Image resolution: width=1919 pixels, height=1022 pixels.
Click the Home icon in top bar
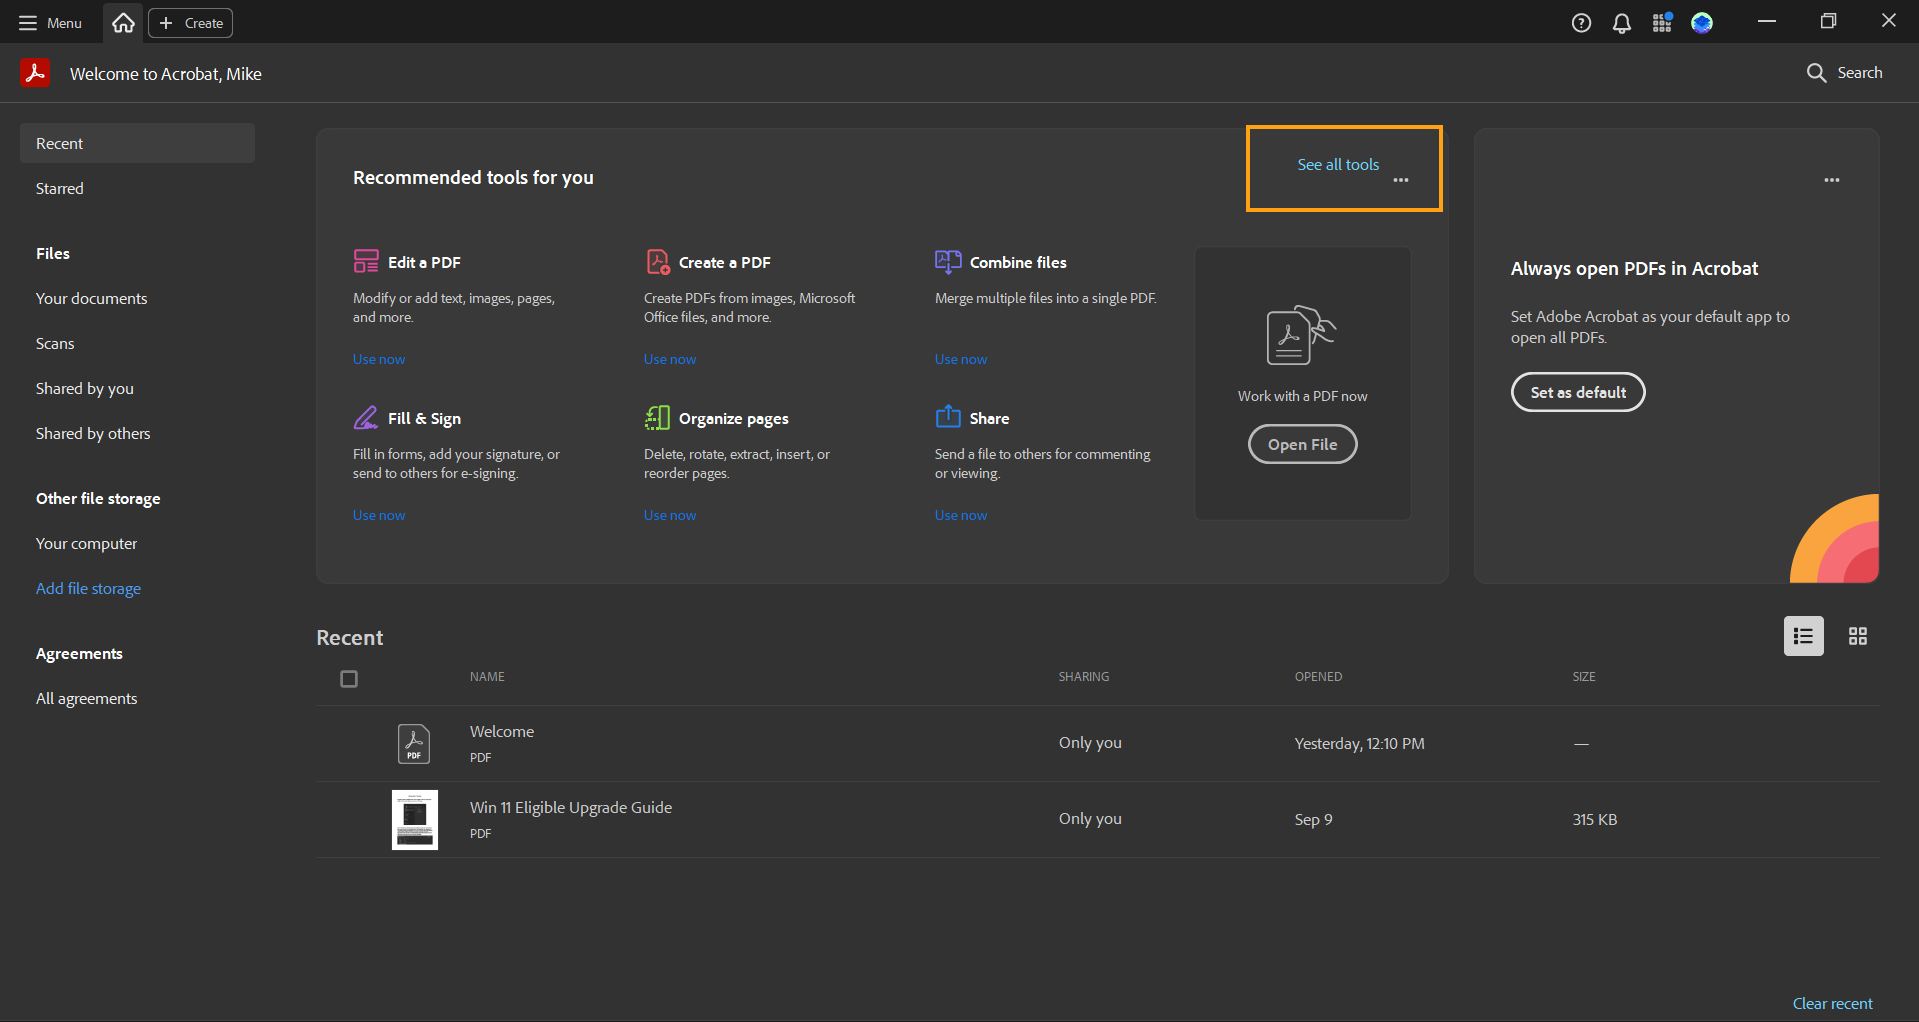point(123,23)
